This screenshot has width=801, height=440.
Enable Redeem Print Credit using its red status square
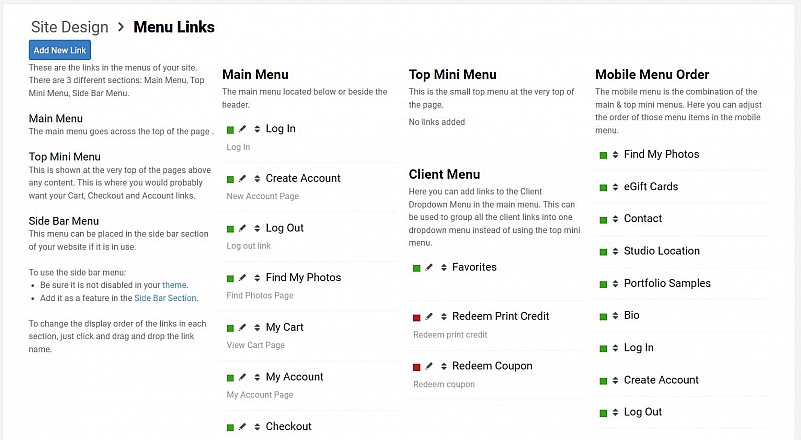click(x=416, y=317)
